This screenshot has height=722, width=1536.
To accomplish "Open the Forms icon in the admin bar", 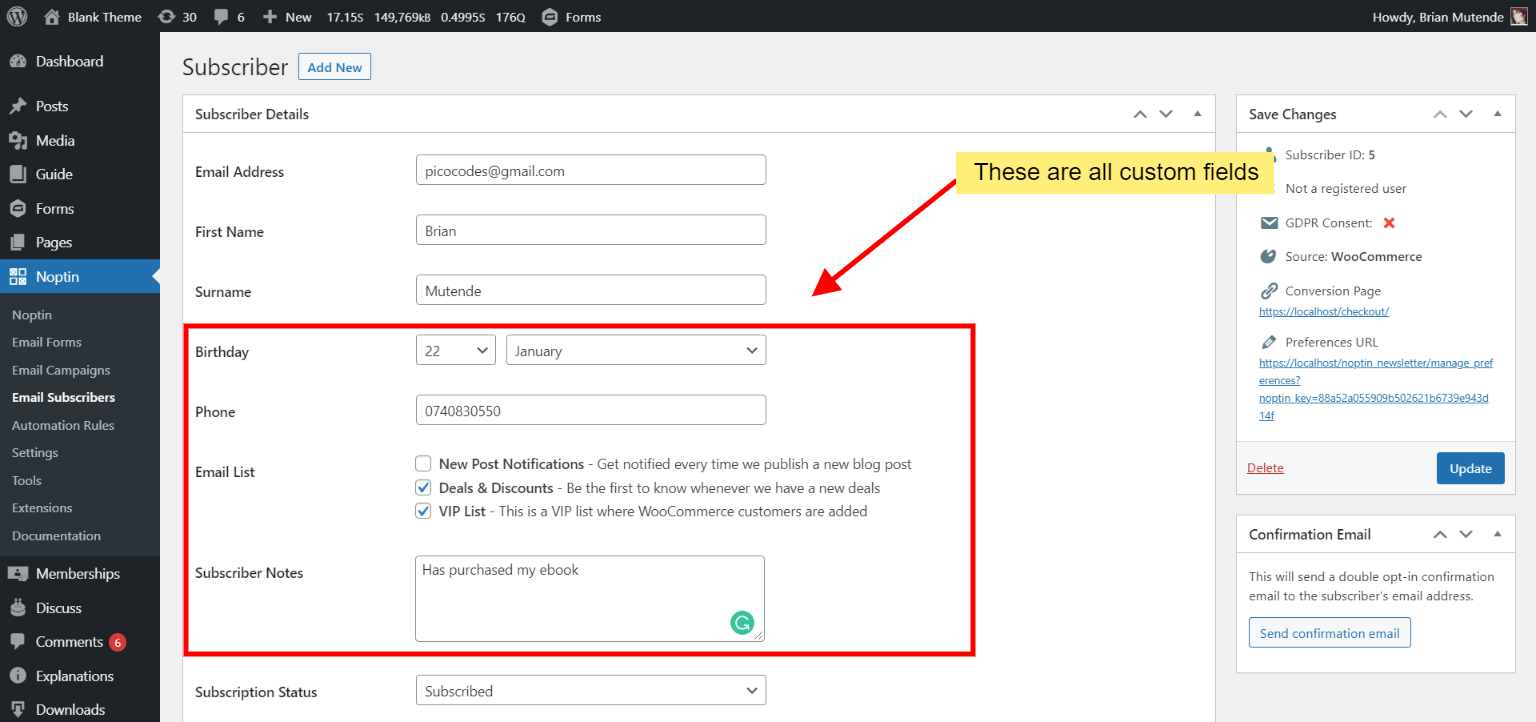I will [550, 16].
